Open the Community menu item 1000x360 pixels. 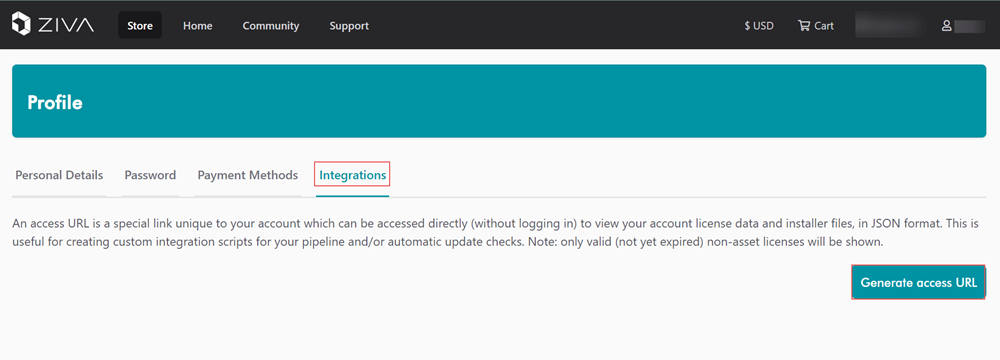pyautogui.click(x=270, y=26)
